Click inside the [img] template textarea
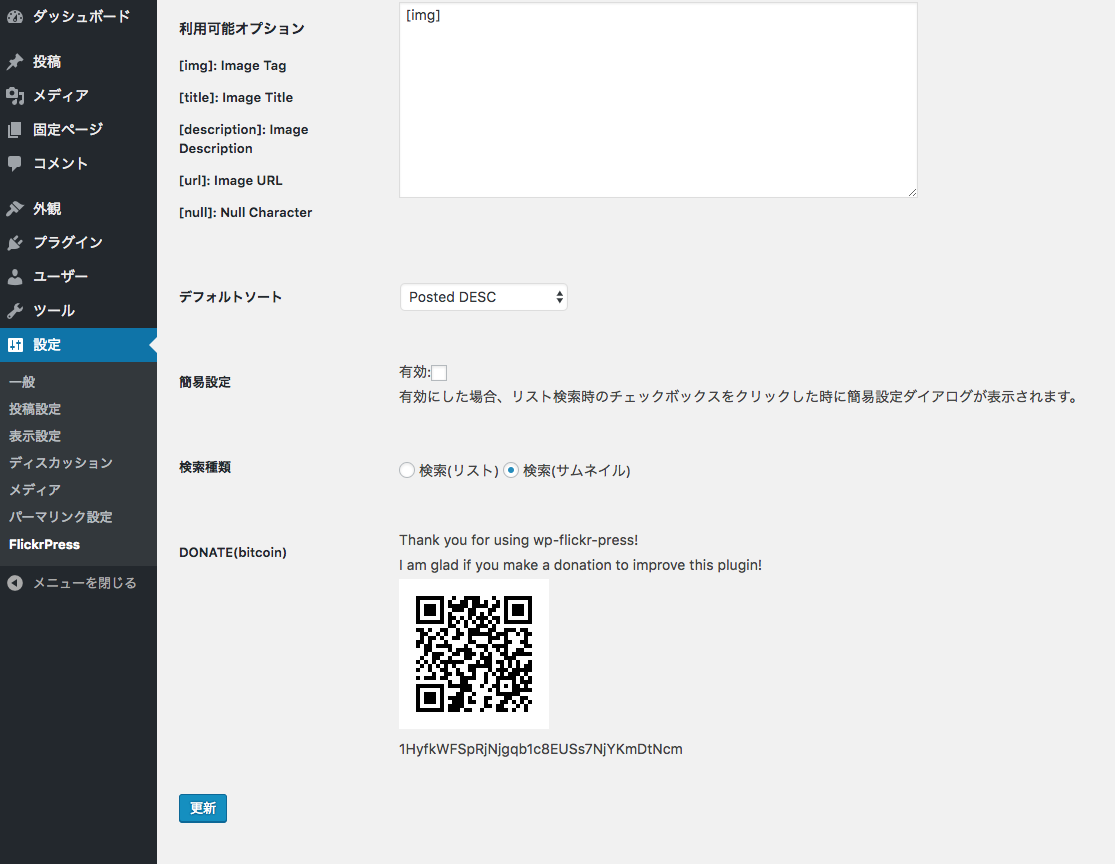The height and width of the screenshot is (864, 1115). pos(658,100)
